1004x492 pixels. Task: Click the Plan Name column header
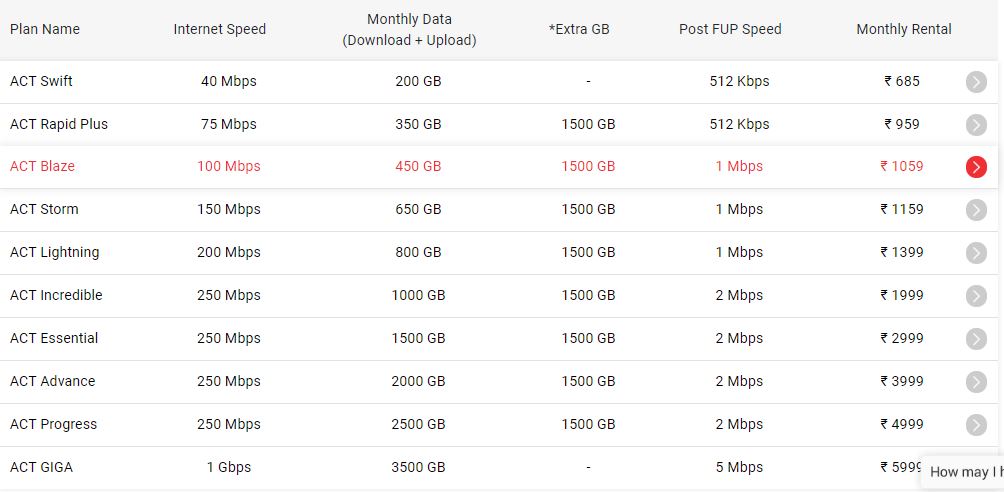[x=45, y=29]
